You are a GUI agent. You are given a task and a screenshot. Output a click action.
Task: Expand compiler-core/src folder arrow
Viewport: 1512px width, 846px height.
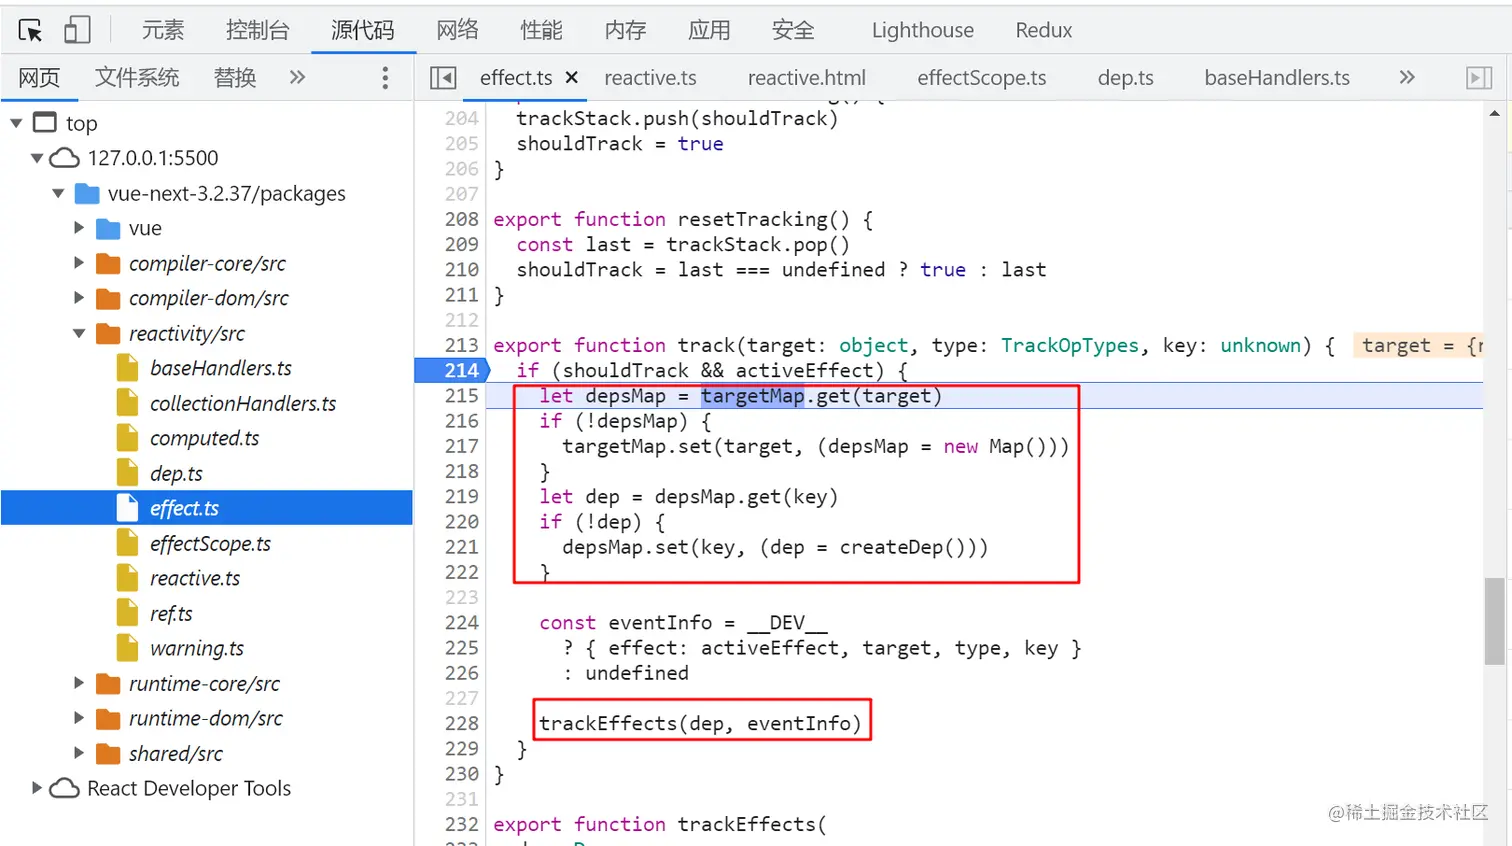[x=79, y=263]
